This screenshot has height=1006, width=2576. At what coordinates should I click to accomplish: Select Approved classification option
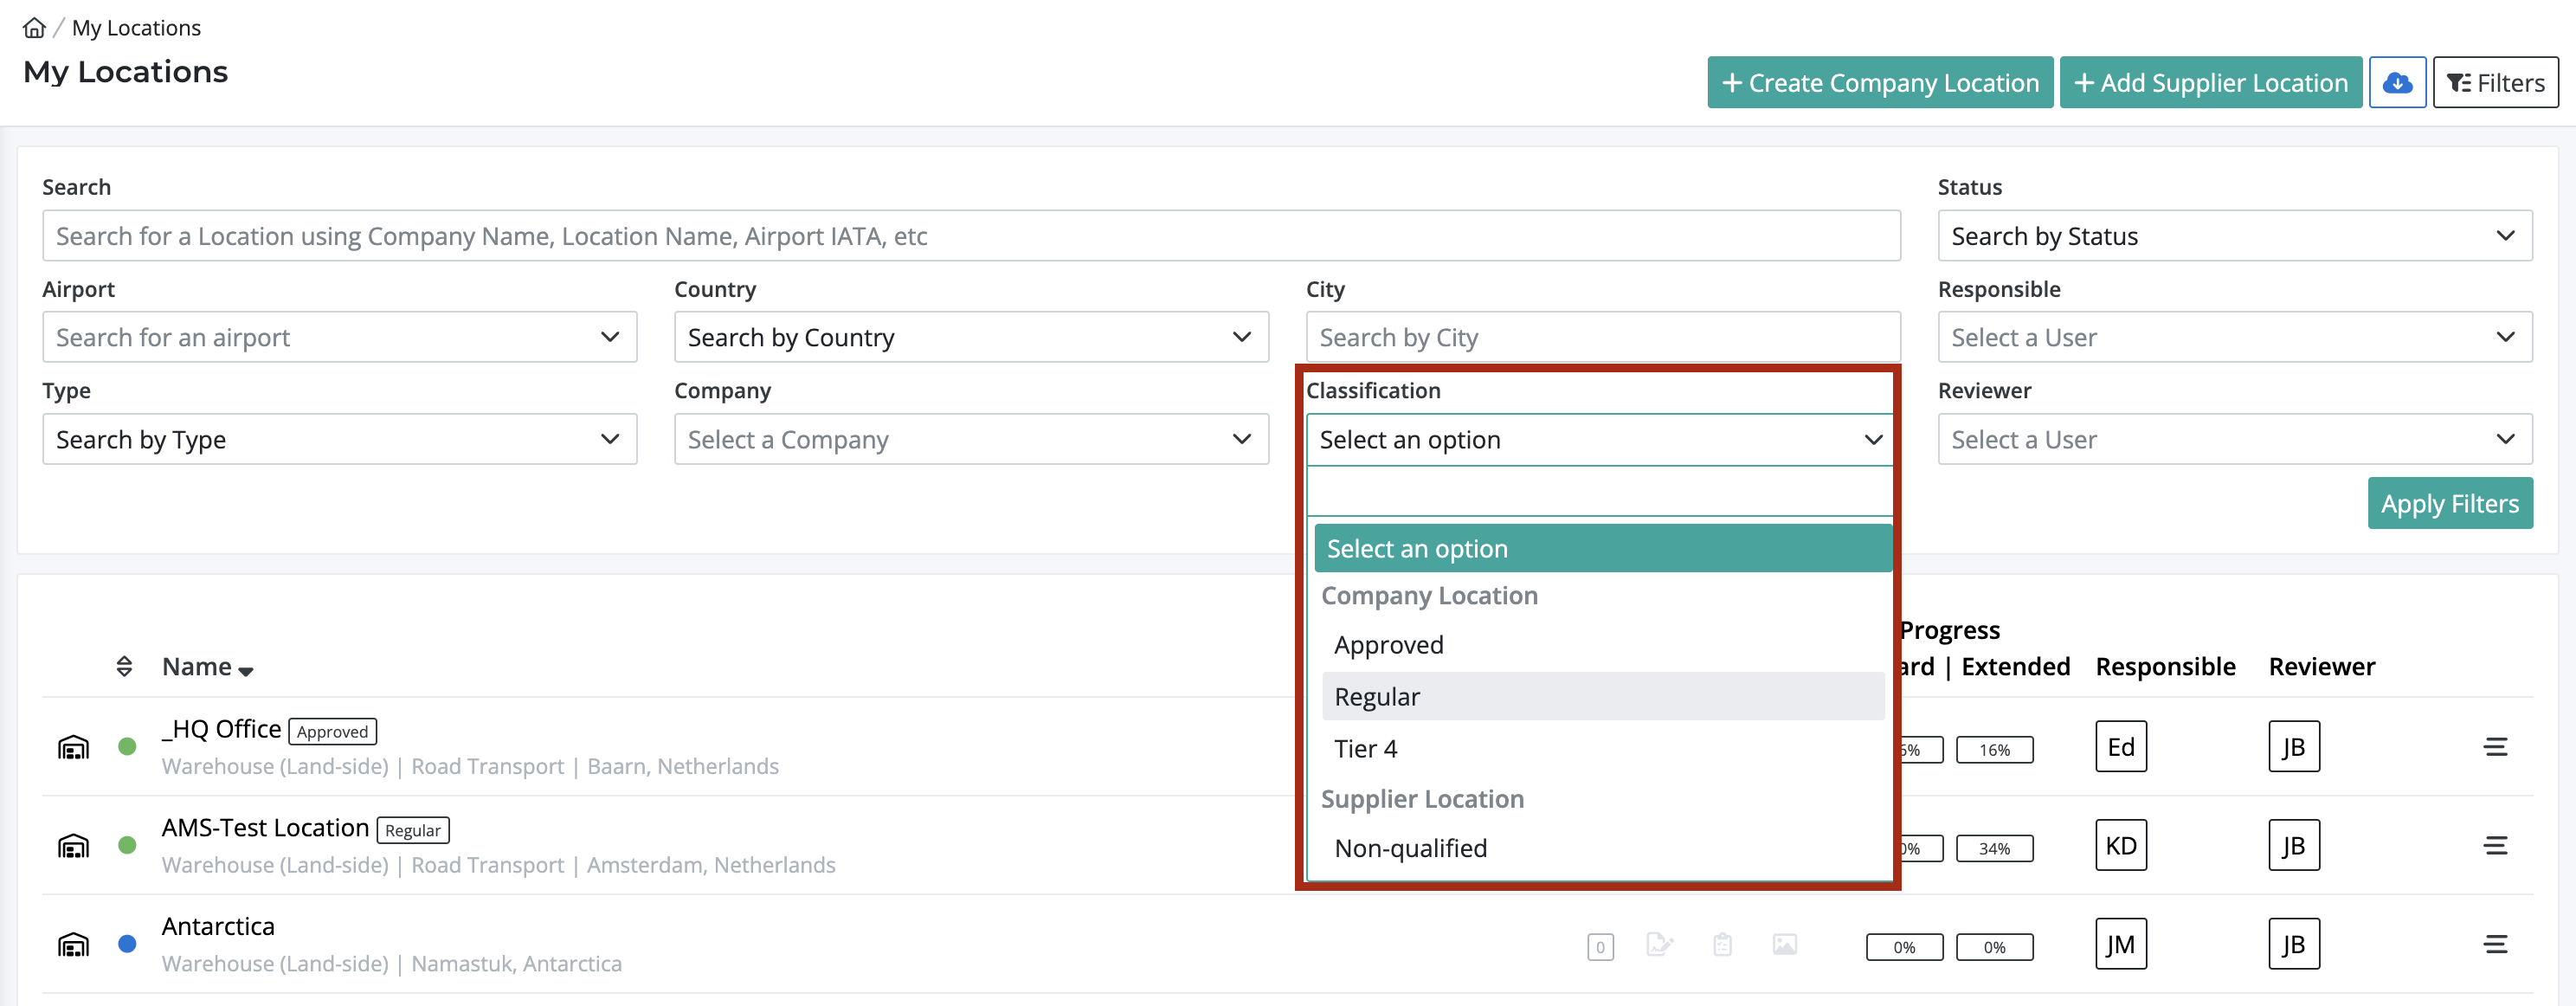1603,645
